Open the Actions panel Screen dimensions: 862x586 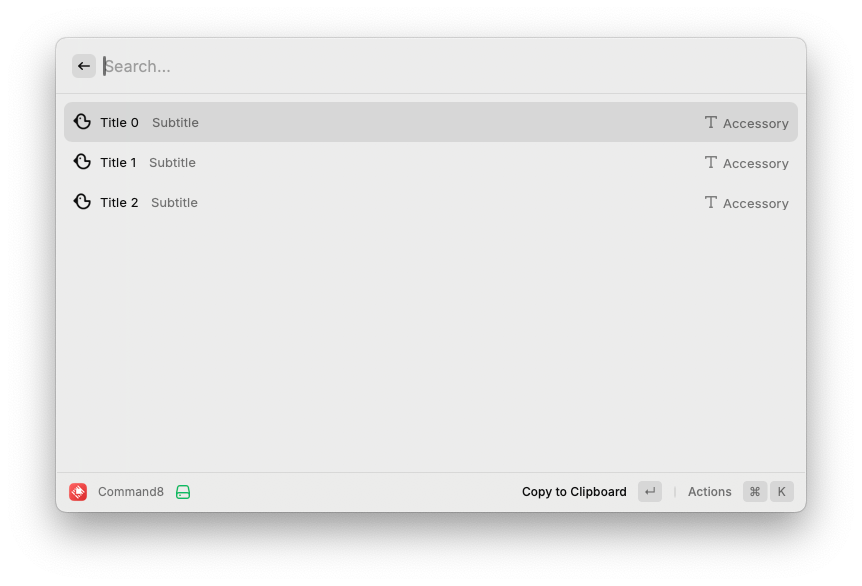tap(709, 491)
